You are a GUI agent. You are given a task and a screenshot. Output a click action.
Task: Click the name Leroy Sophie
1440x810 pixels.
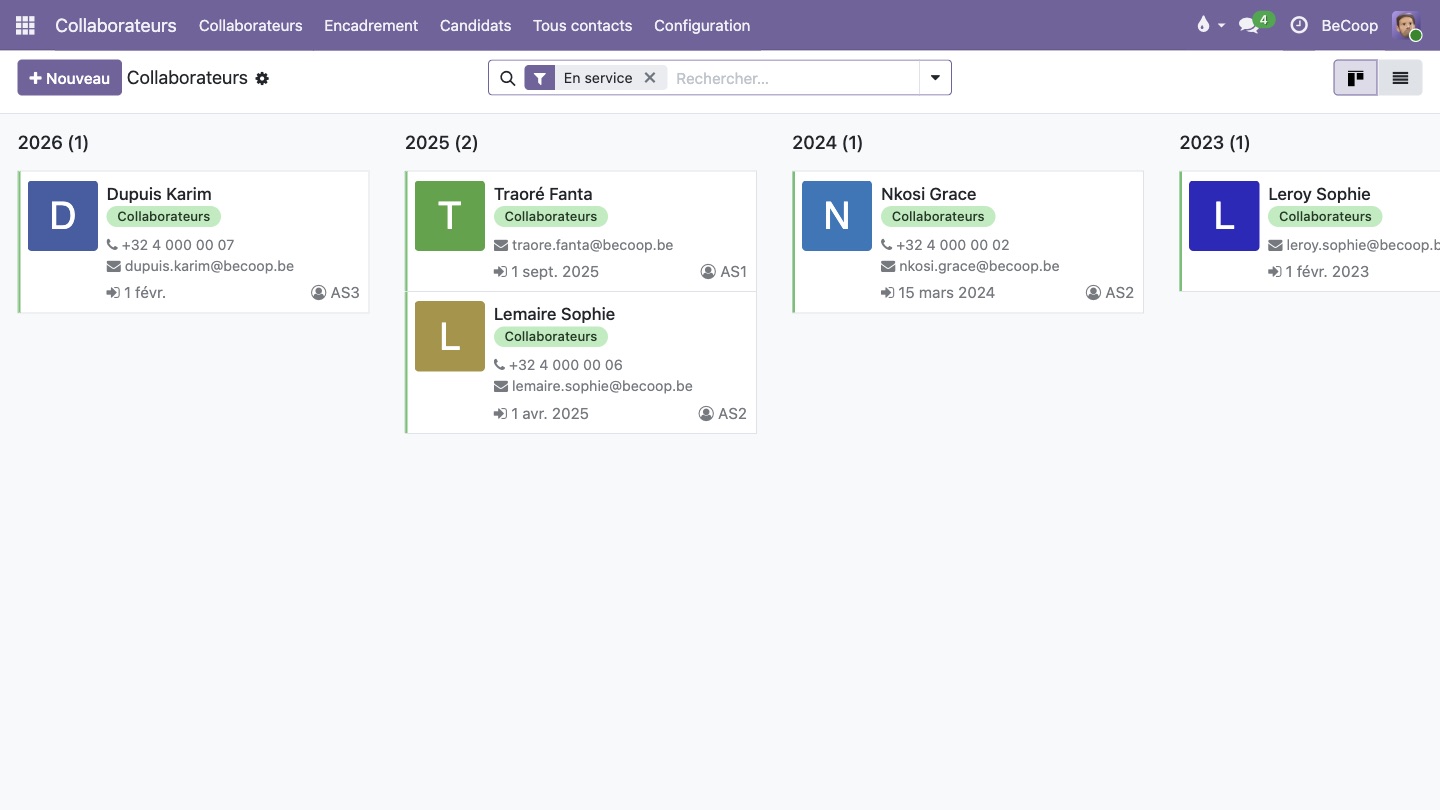tap(1319, 194)
